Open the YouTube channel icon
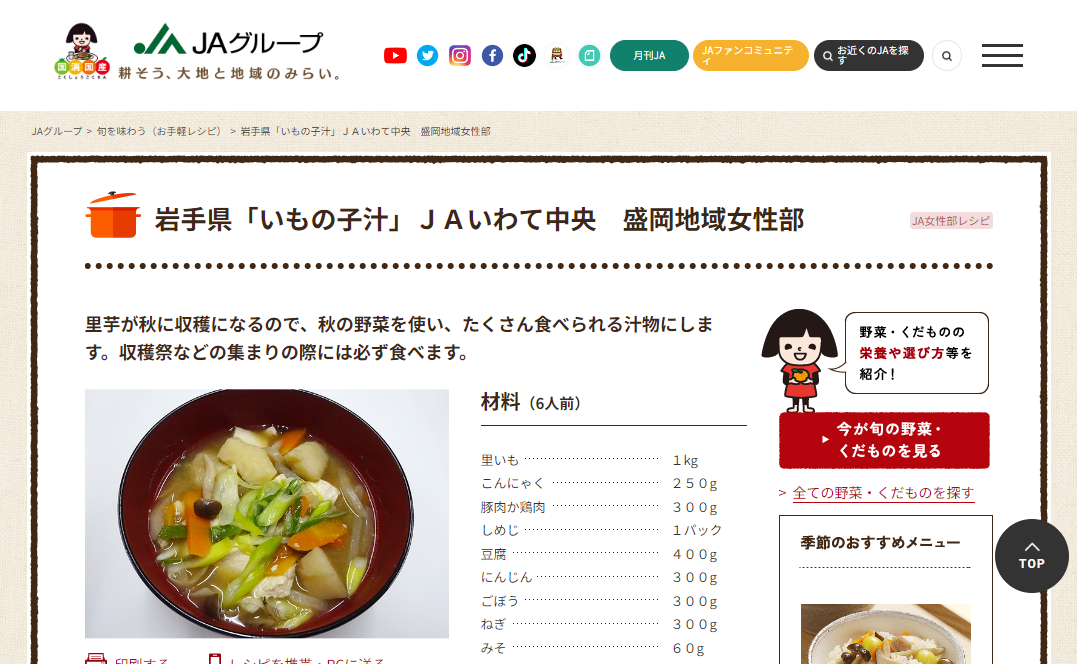 tap(395, 56)
